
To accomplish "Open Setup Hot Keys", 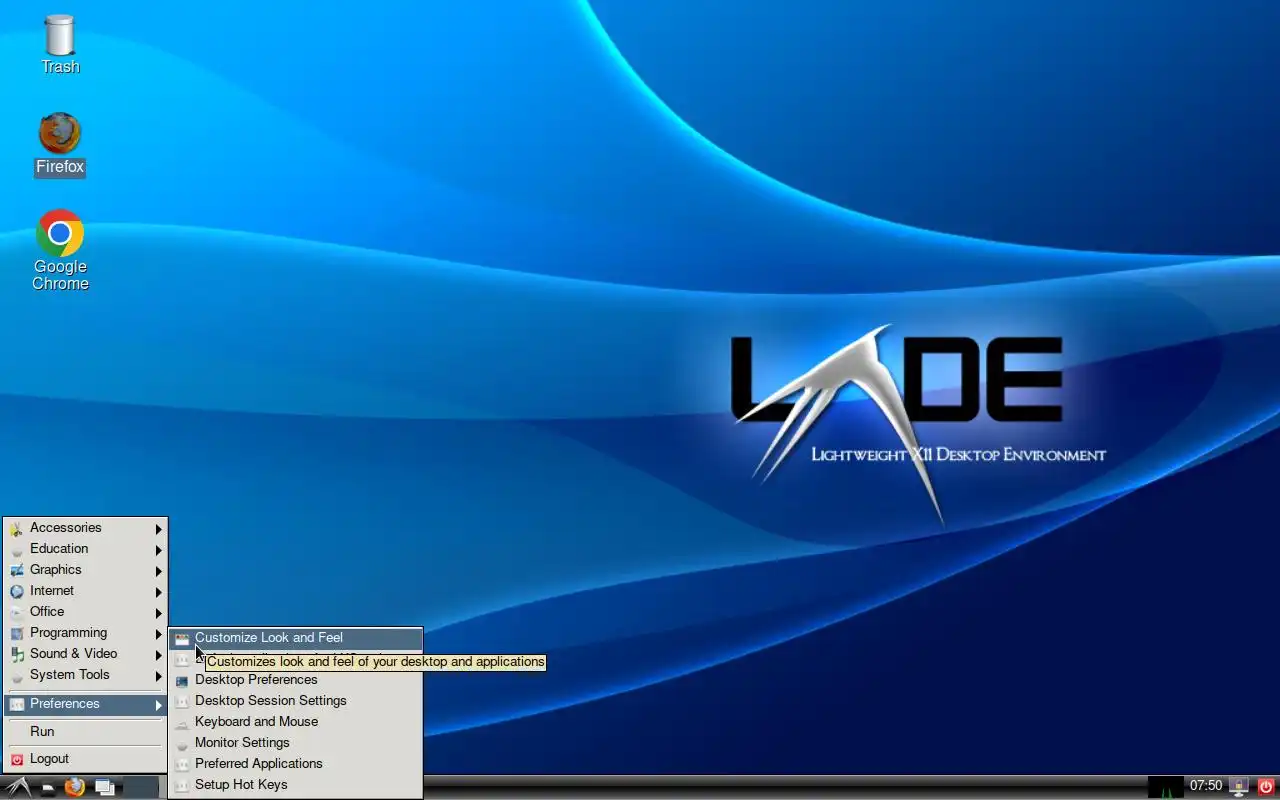I will [x=295, y=785].
